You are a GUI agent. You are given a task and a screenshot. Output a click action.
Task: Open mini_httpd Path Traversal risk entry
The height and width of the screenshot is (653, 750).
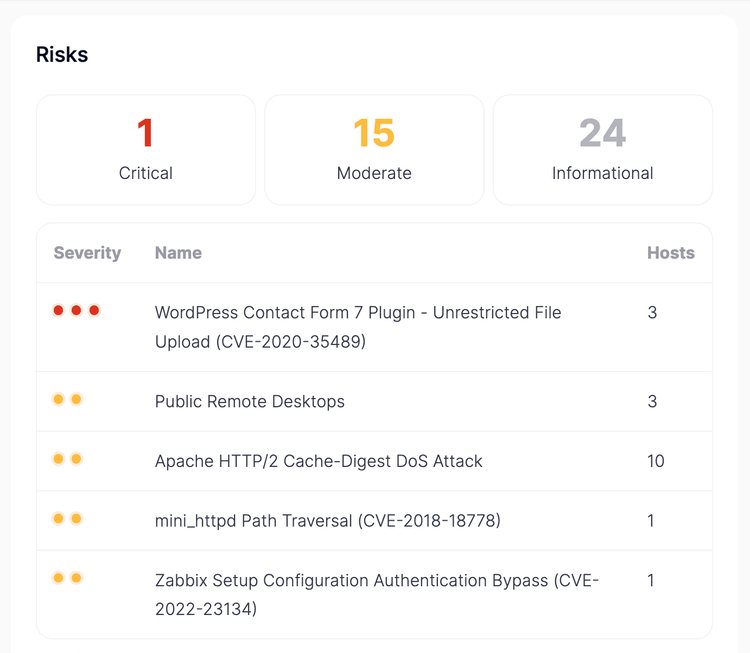click(328, 521)
